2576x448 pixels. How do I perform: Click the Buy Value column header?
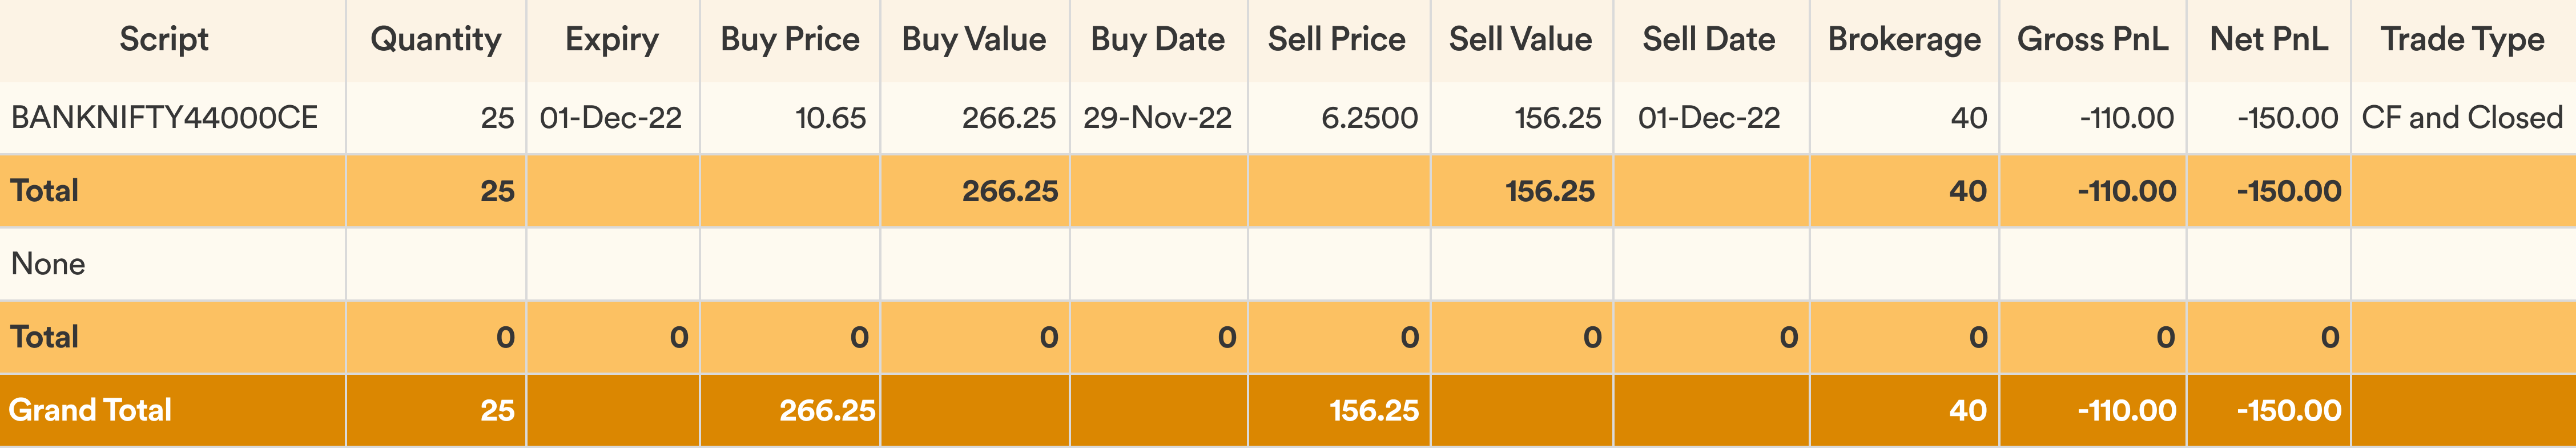pyautogui.click(x=974, y=40)
